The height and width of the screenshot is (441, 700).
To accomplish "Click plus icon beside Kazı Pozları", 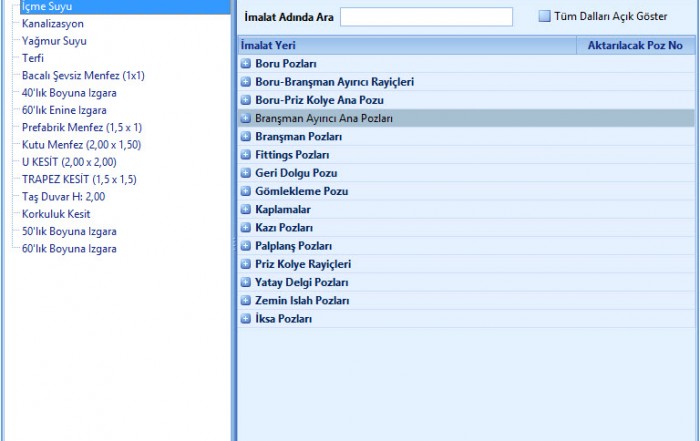I will tap(246, 228).
